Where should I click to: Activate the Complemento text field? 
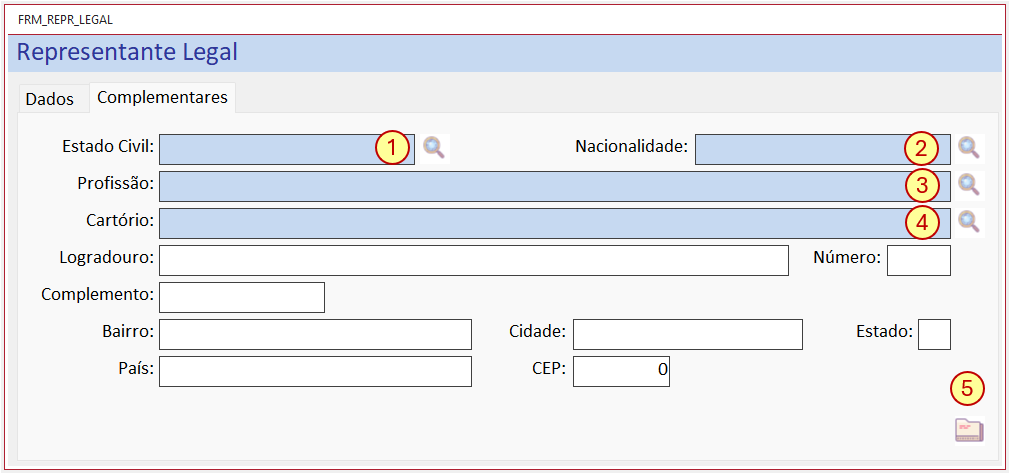(x=242, y=297)
